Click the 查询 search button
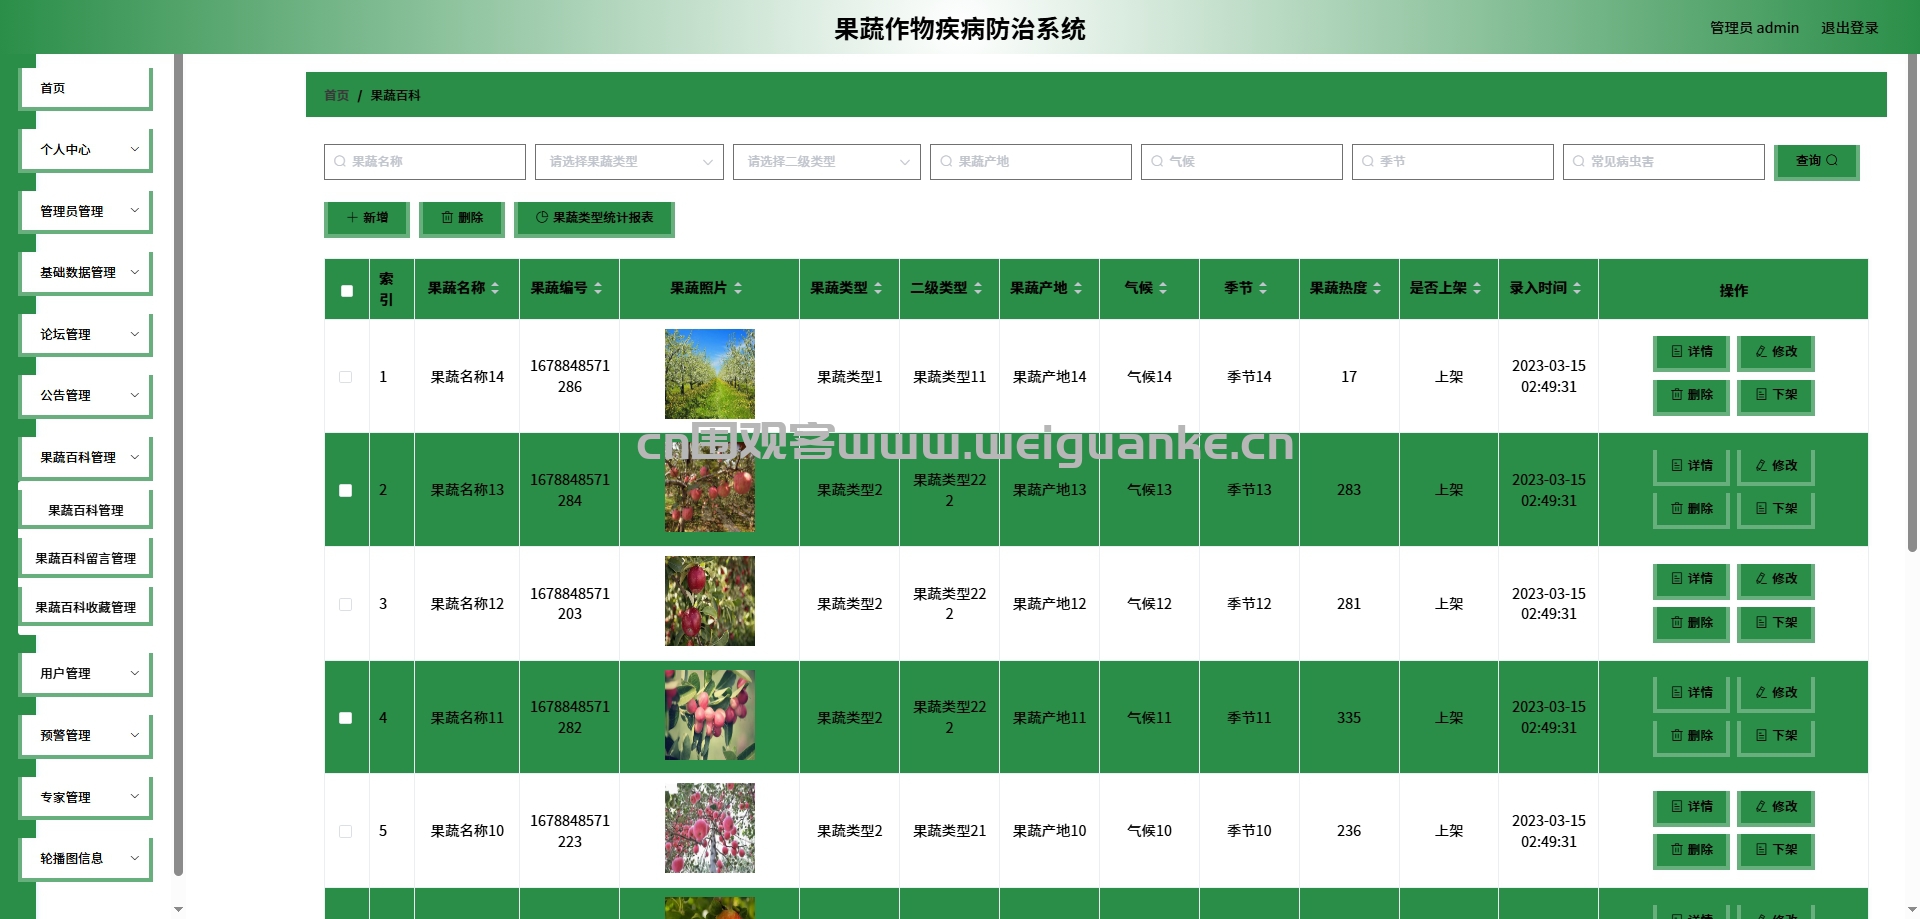 [x=1816, y=162]
